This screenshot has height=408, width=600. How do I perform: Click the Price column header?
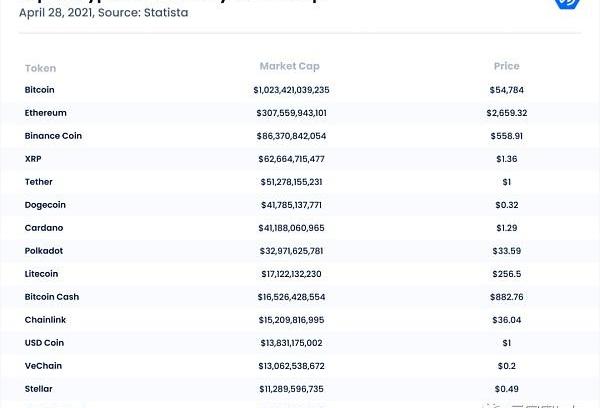pyautogui.click(x=506, y=67)
